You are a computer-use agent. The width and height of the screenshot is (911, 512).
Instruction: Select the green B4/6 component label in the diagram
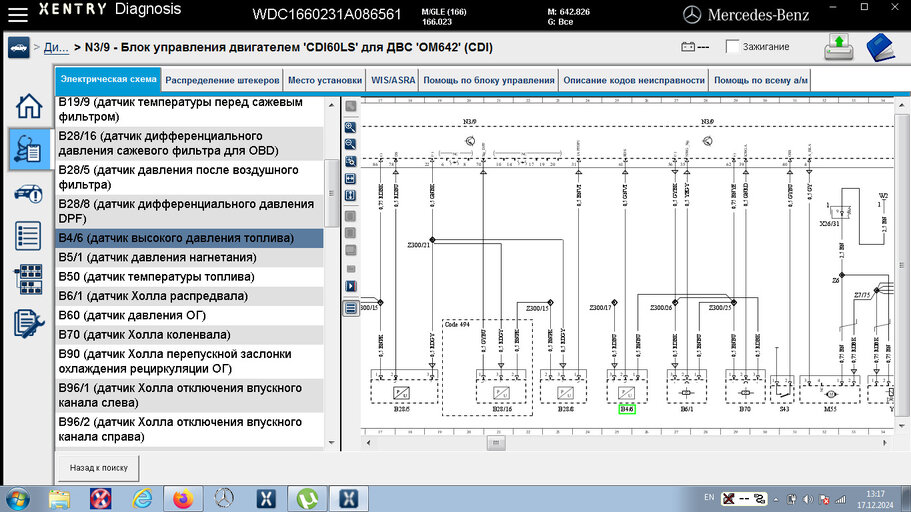tap(627, 409)
